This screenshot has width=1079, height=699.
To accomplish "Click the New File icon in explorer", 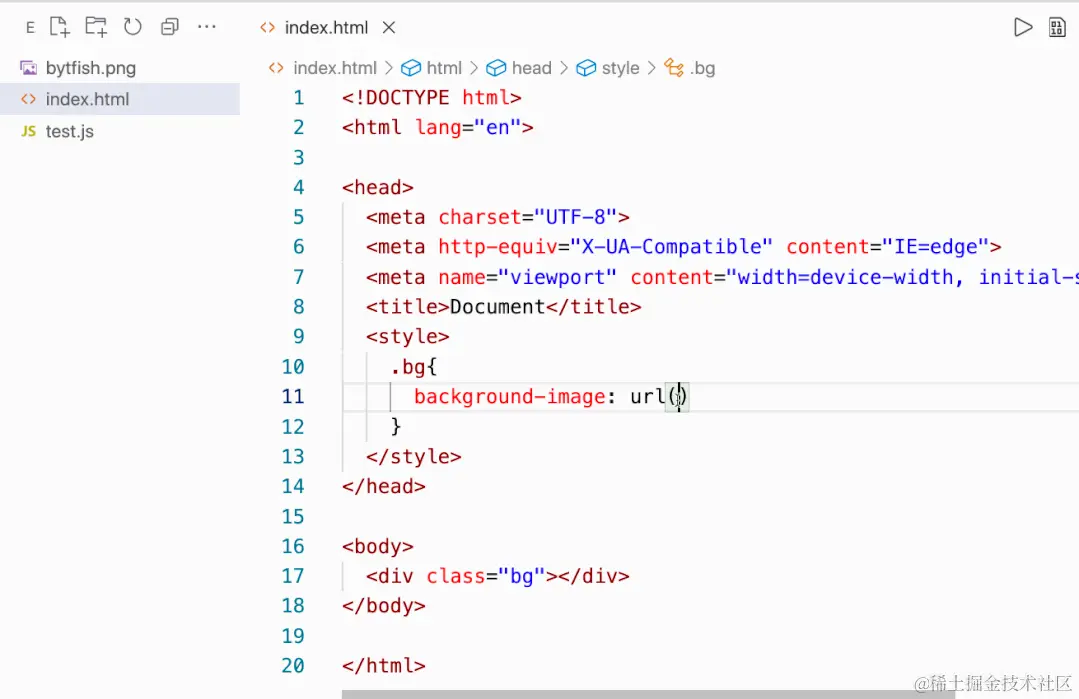I will 60,27.
